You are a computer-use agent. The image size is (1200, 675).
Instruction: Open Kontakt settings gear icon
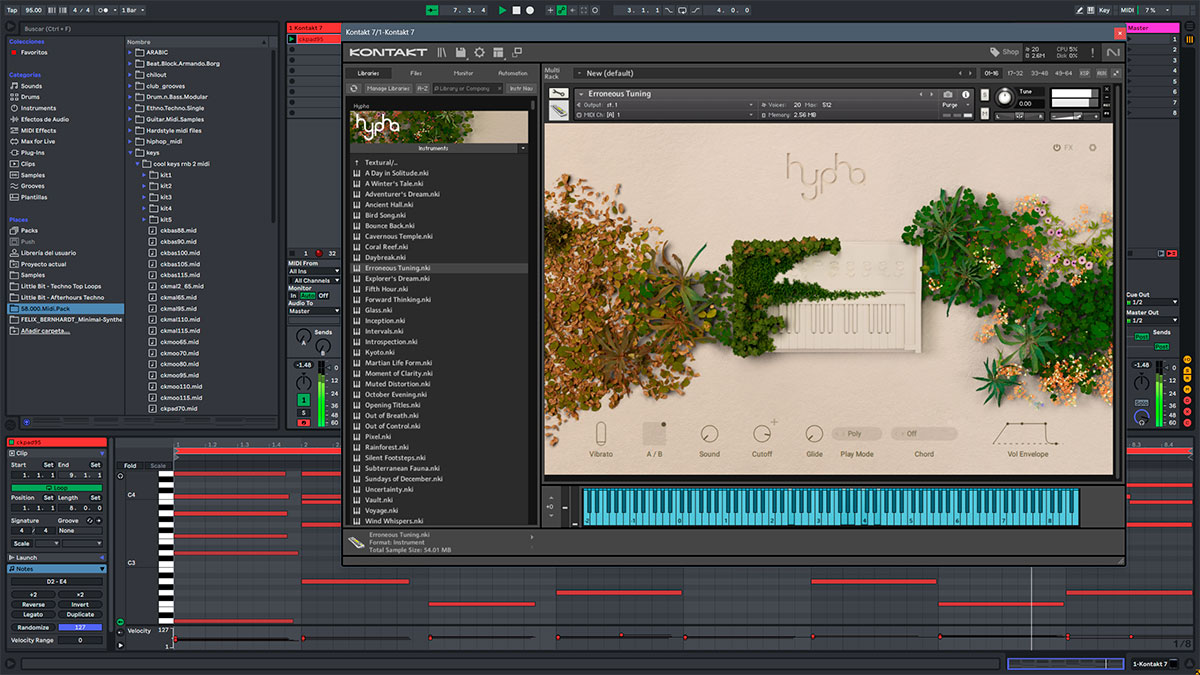[x=479, y=52]
